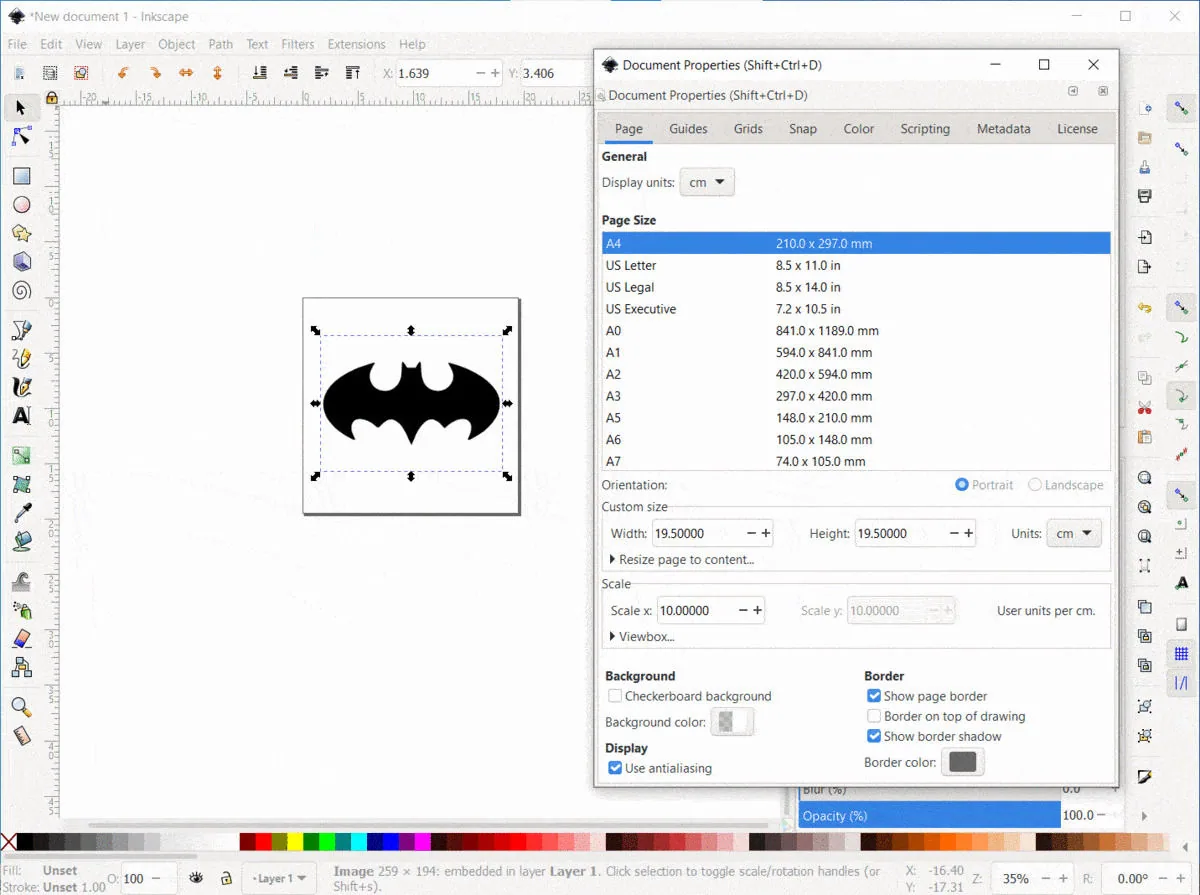Select the Spray tool
Image resolution: width=1200 pixels, height=895 pixels.
tap(21, 610)
